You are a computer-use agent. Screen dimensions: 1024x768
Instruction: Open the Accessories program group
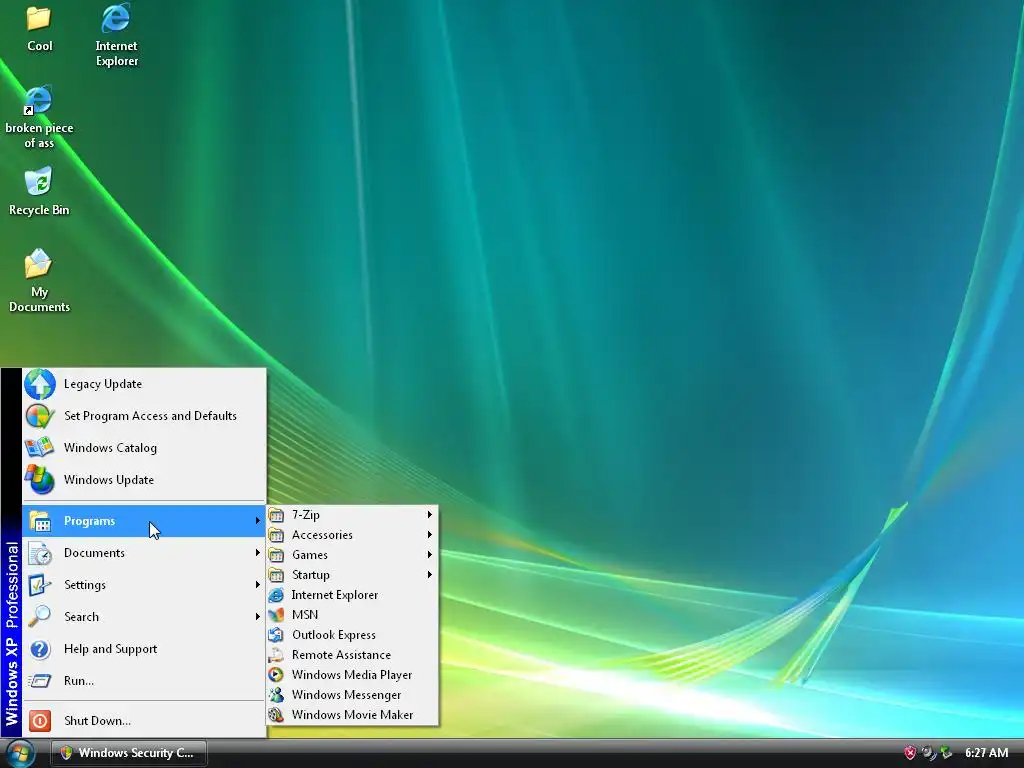coord(352,535)
